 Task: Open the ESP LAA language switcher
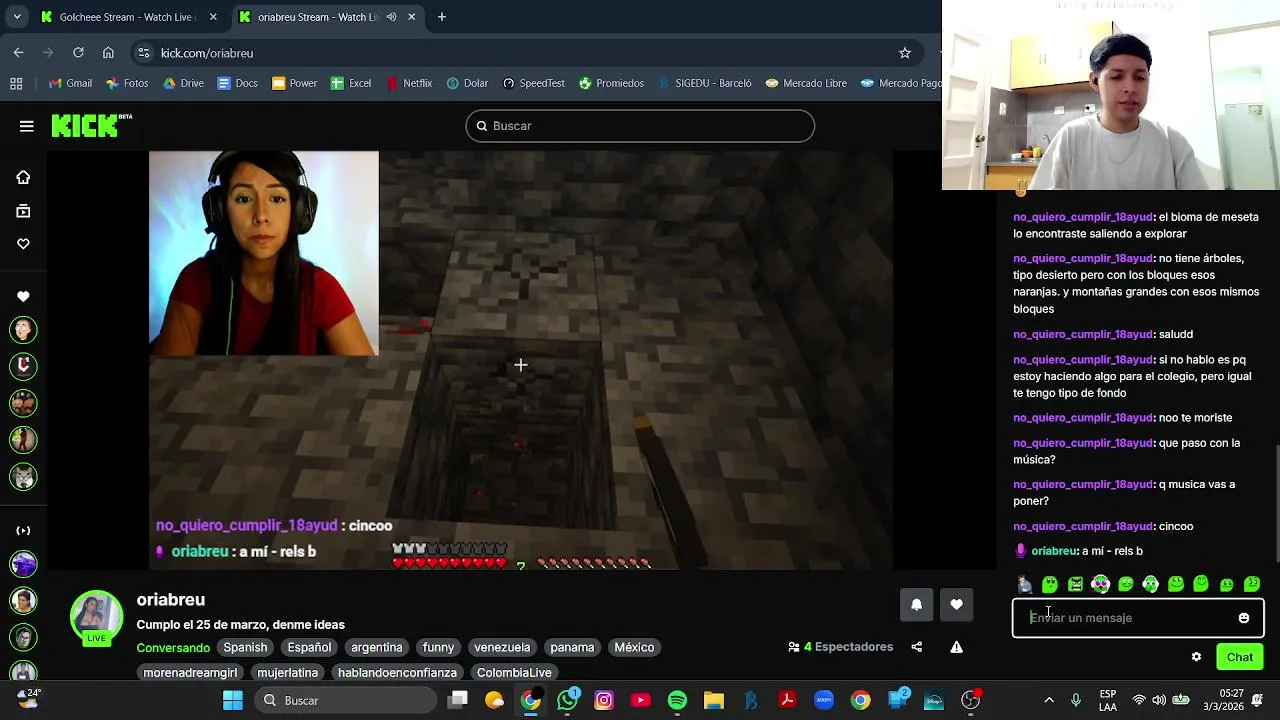point(1108,700)
